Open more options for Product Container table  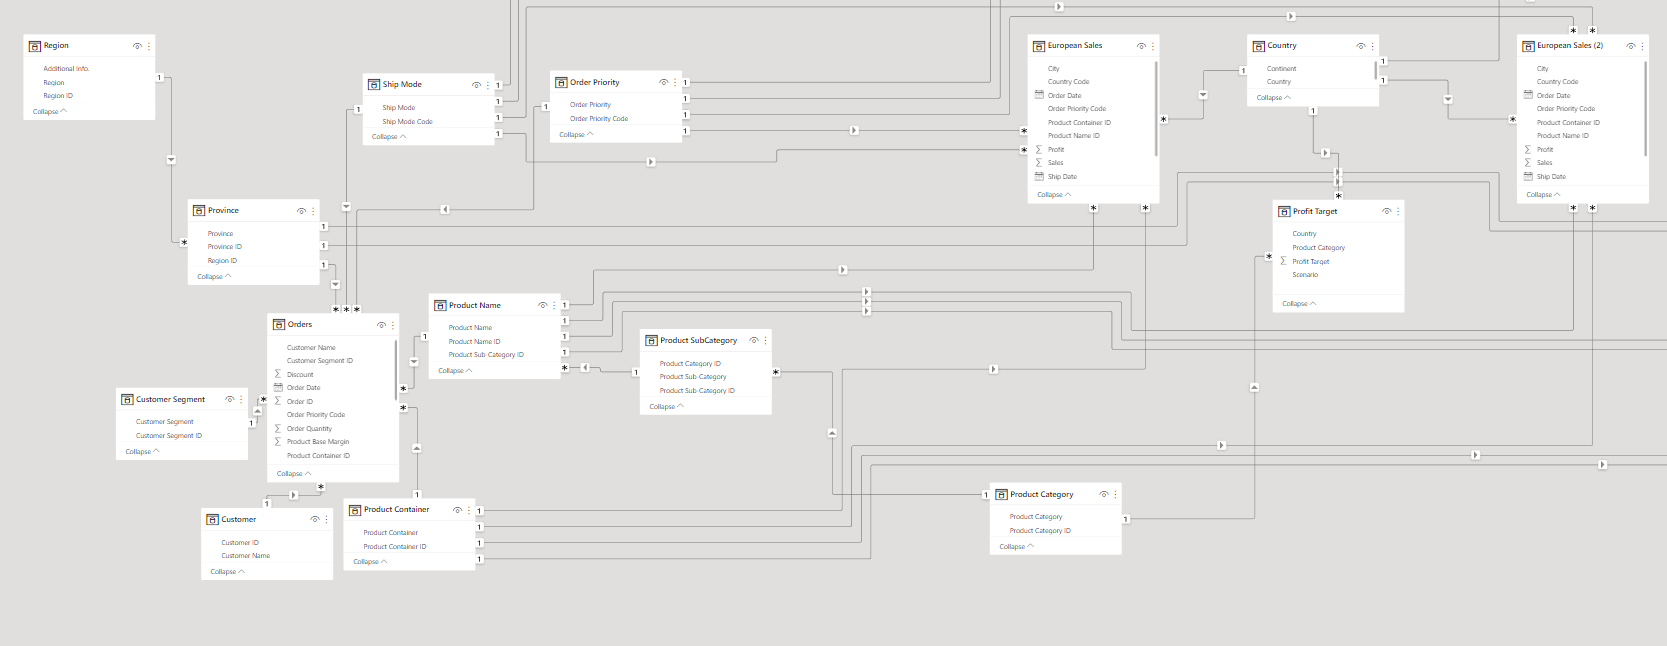tap(469, 510)
